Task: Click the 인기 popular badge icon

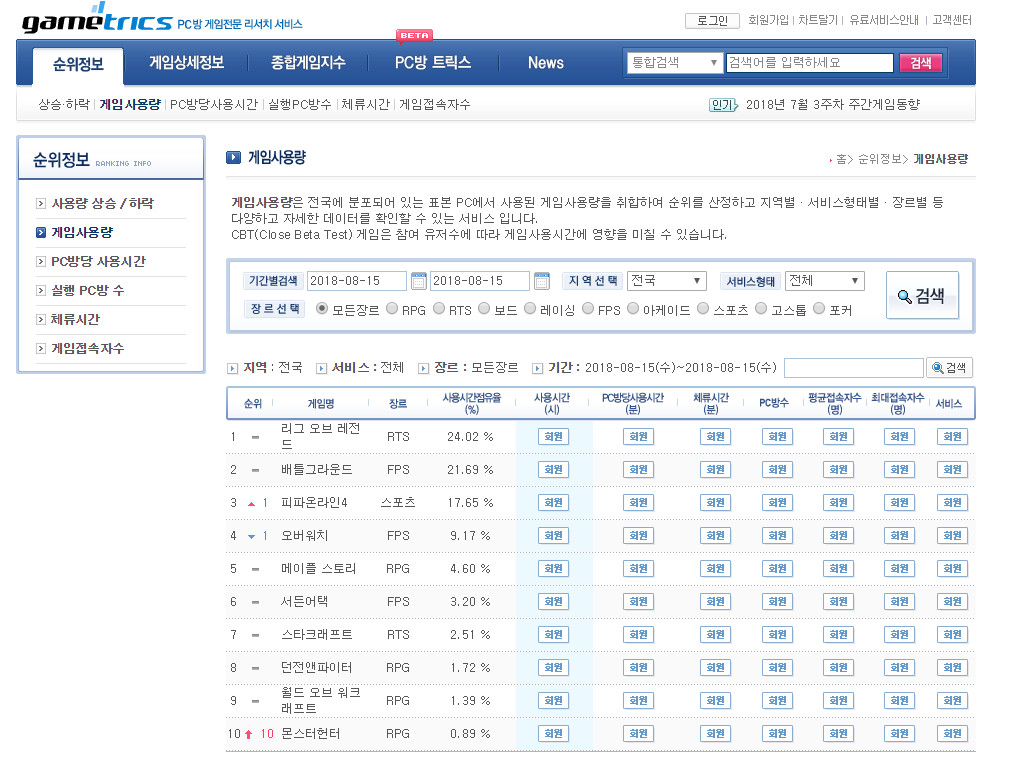Action: coord(722,104)
